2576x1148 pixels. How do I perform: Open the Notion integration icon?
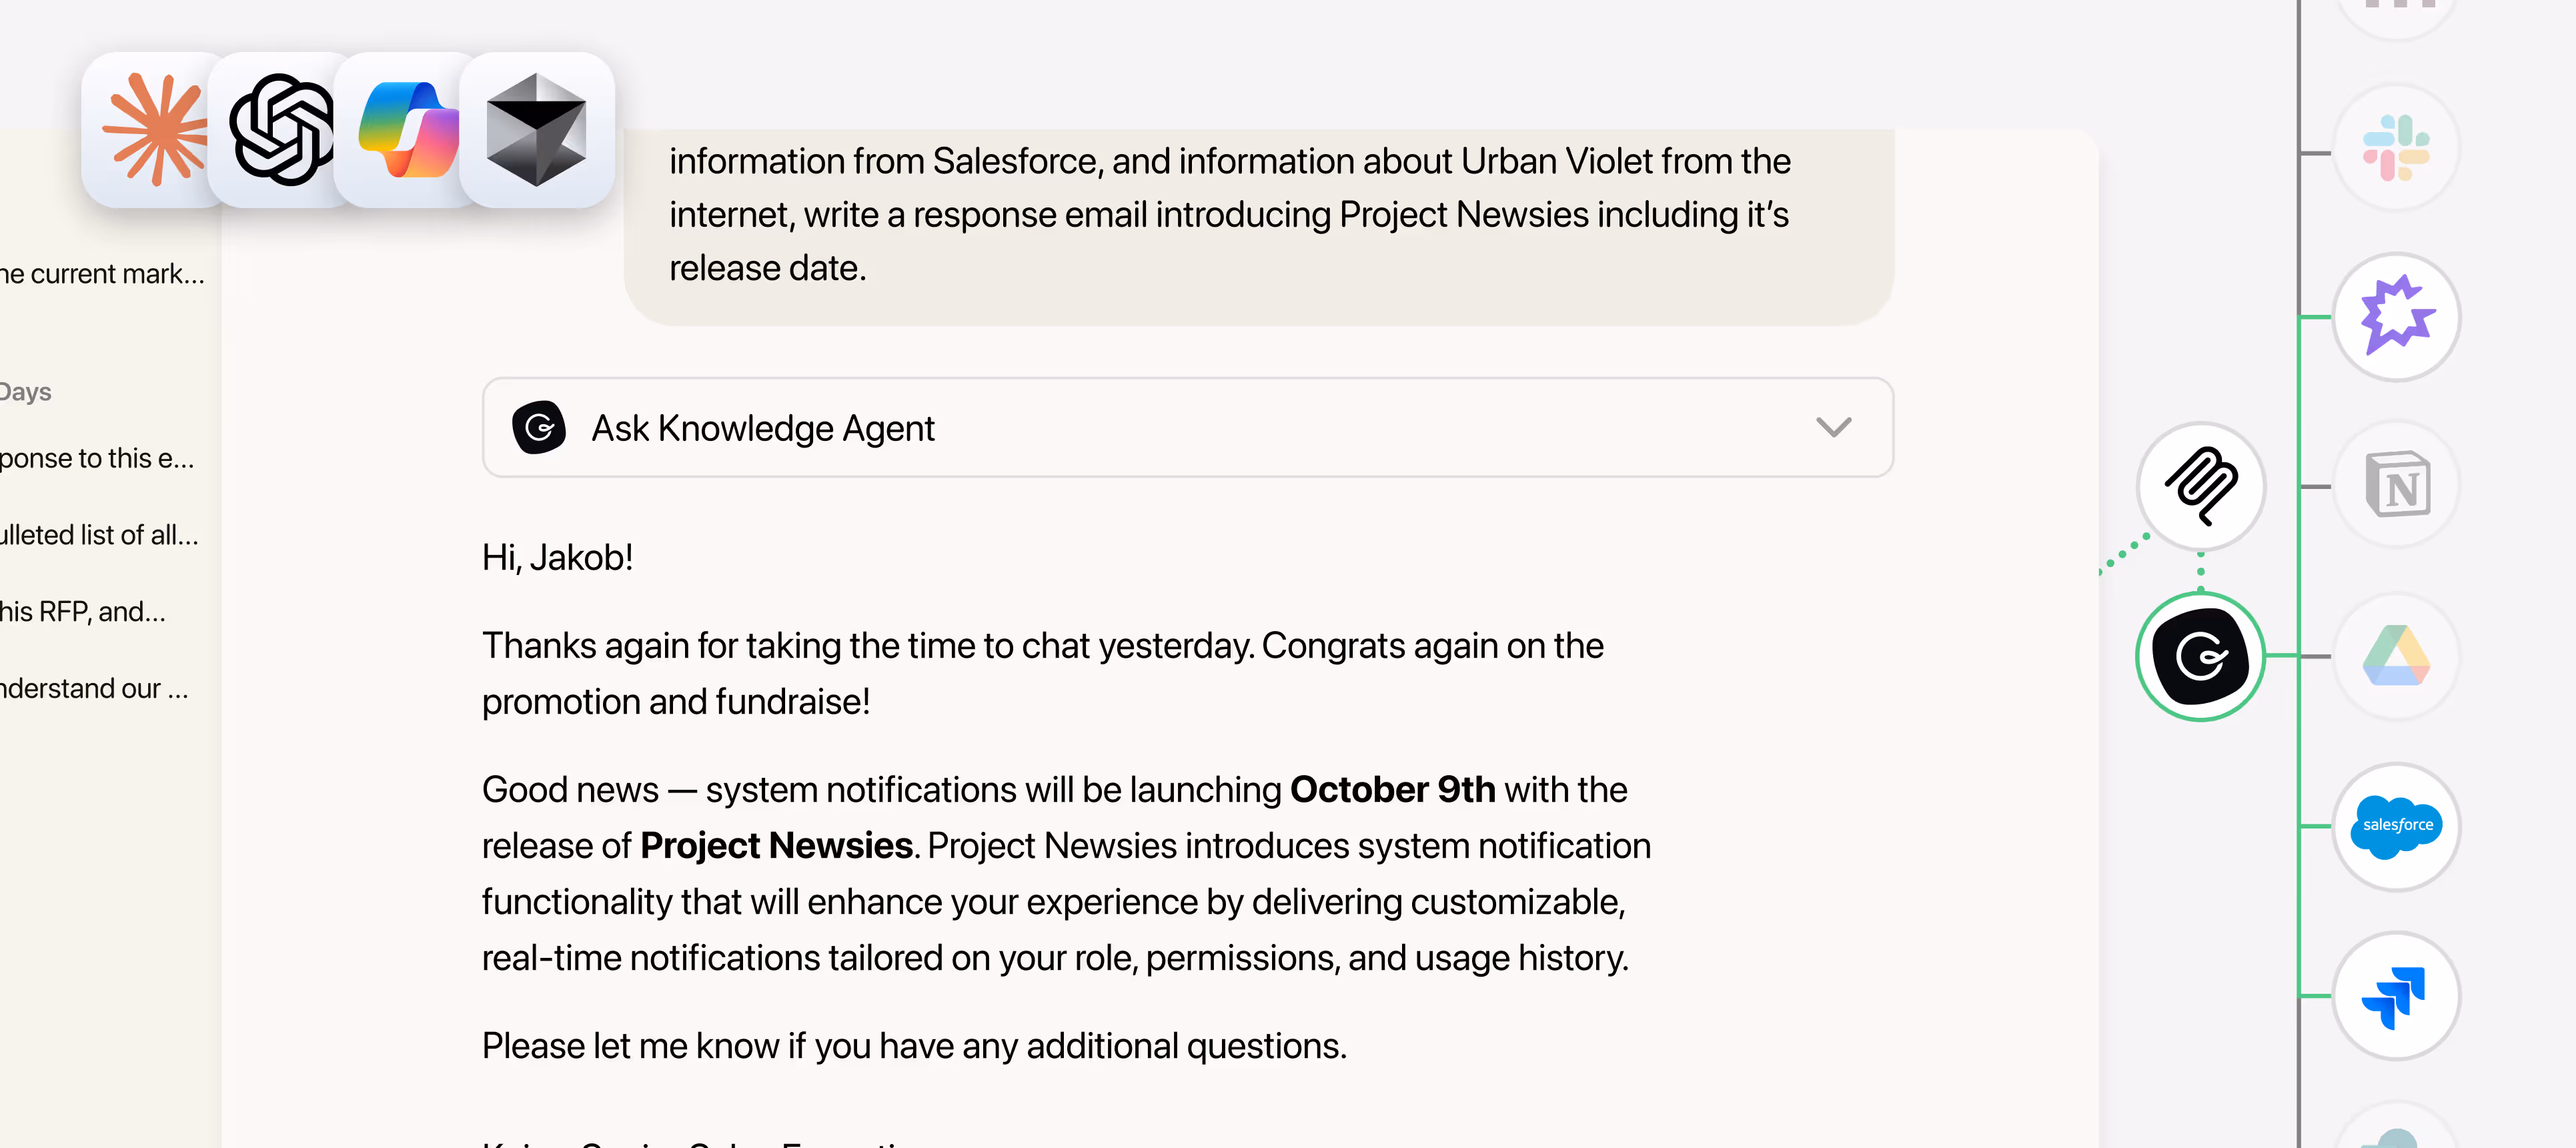pos(2396,485)
